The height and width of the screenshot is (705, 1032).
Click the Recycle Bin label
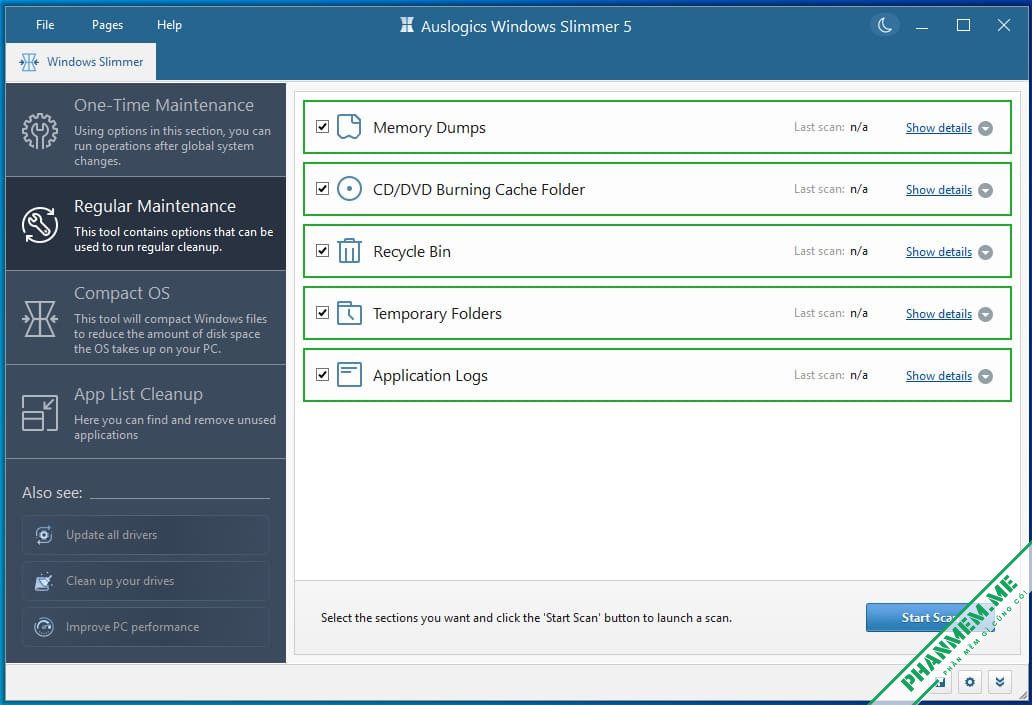(x=412, y=251)
